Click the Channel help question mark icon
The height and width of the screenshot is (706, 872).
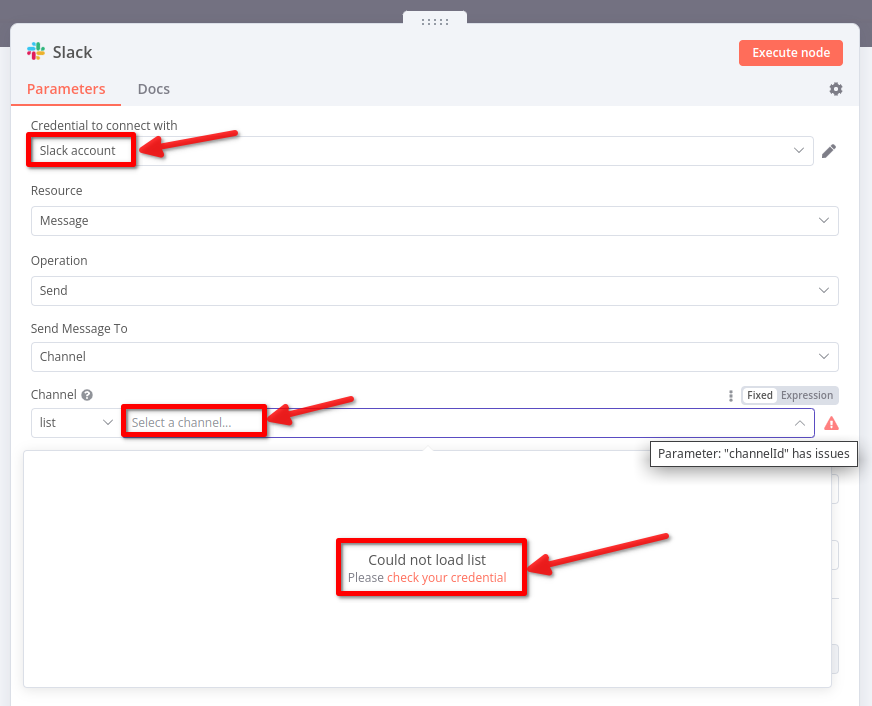point(87,395)
